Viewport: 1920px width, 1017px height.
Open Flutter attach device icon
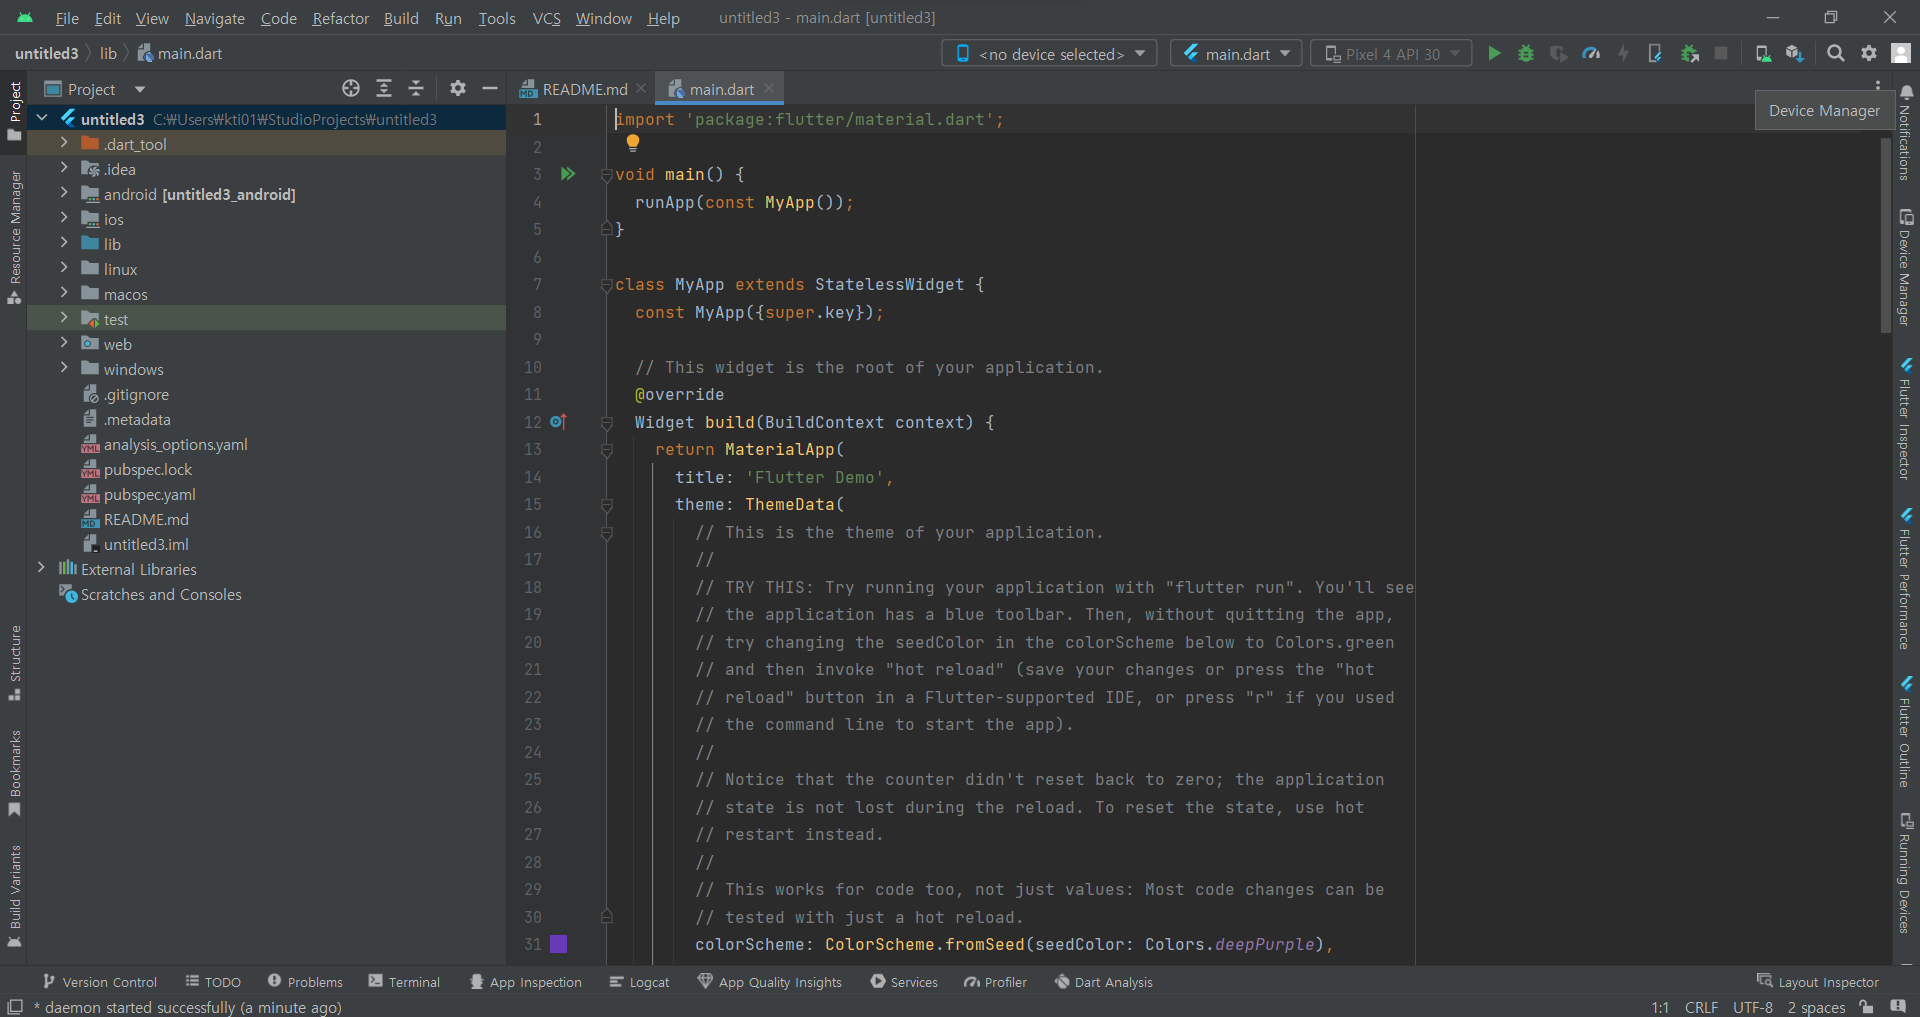[x=1655, y=54]
